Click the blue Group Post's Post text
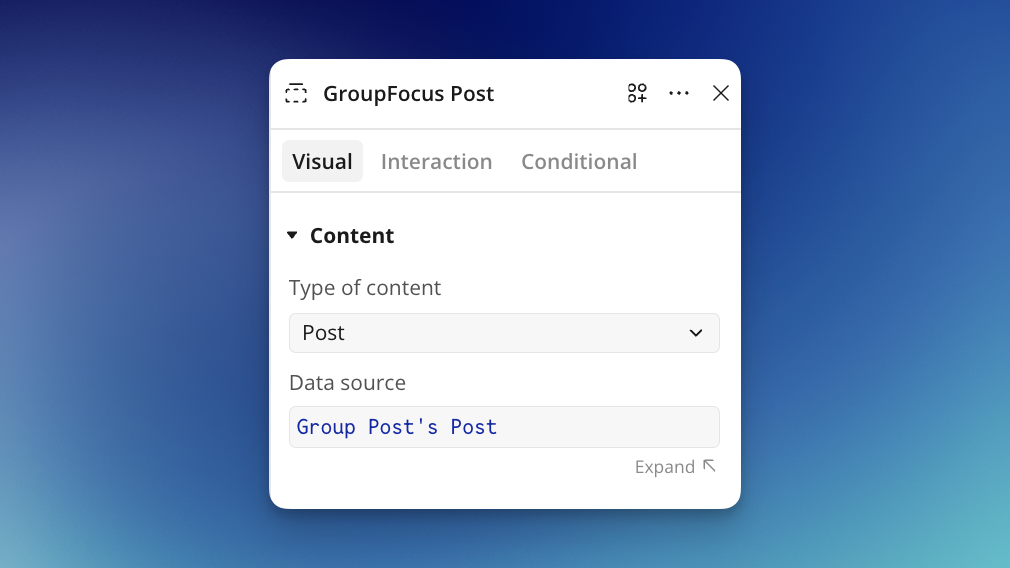The image size is (1010, 568). [397, 427]
